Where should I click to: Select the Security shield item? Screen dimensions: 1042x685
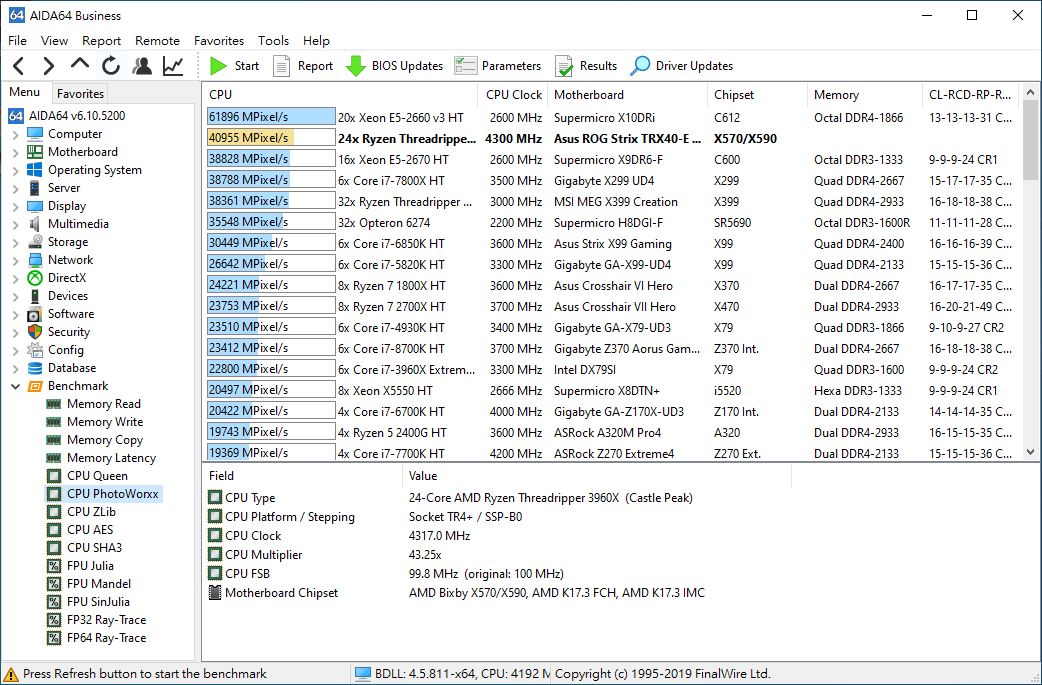point(58,332)
